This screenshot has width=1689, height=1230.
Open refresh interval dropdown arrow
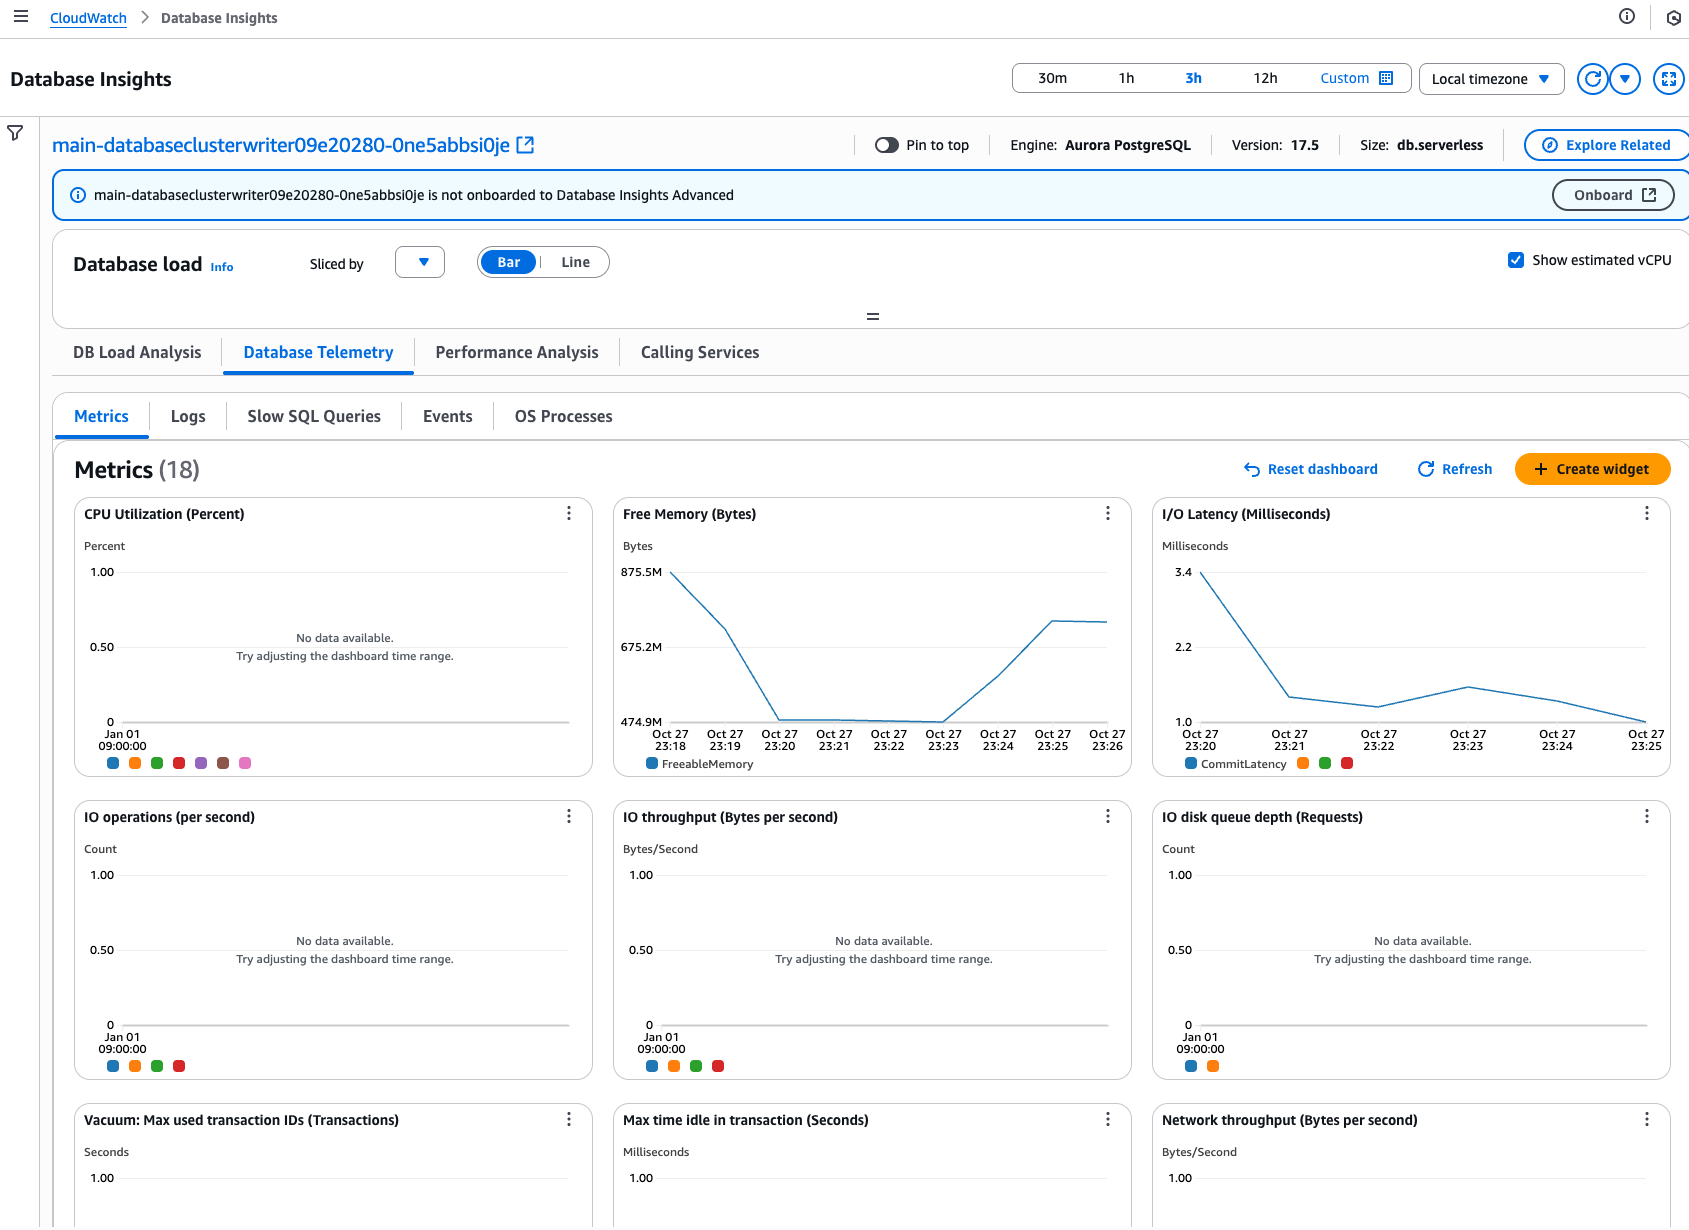point(1625,79)
